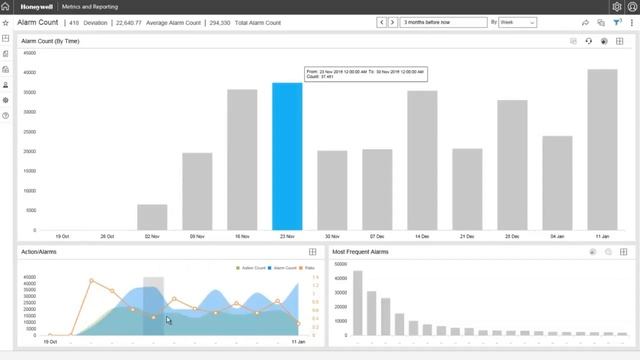Image resolution: width=640 pixels, height=360 pixels.
Task: Click the Honeywell logo
Action: click(x=37, y=7)
